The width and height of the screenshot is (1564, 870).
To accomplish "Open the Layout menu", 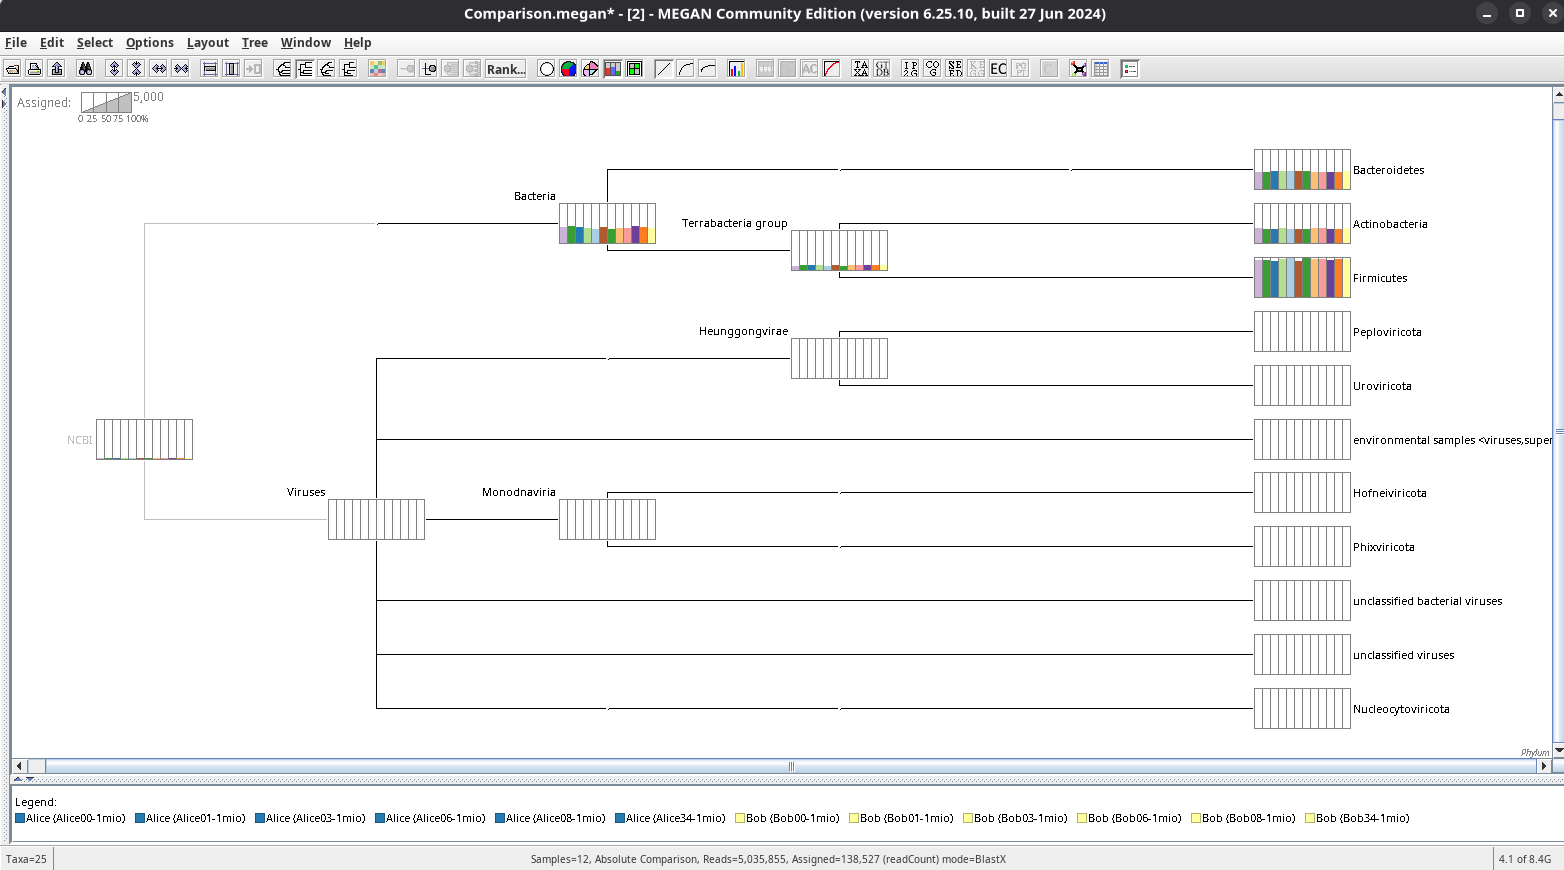I will [x=207, y=42].
